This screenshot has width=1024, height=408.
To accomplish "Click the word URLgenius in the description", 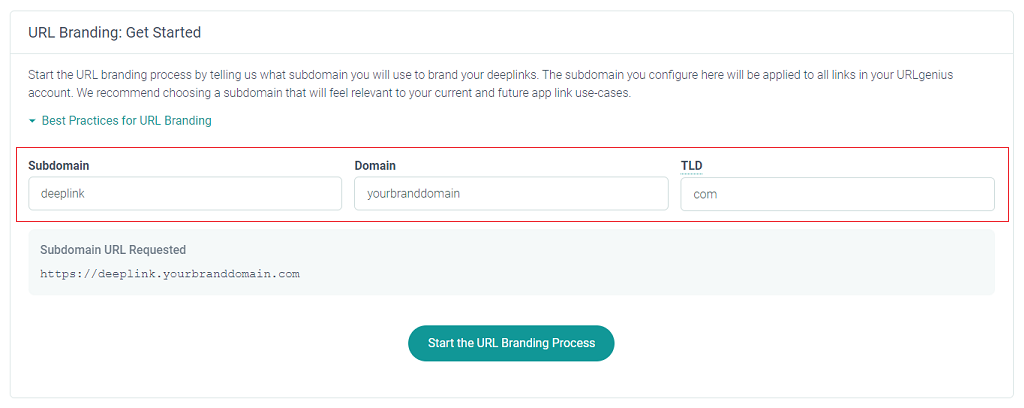I will point(926,74).
